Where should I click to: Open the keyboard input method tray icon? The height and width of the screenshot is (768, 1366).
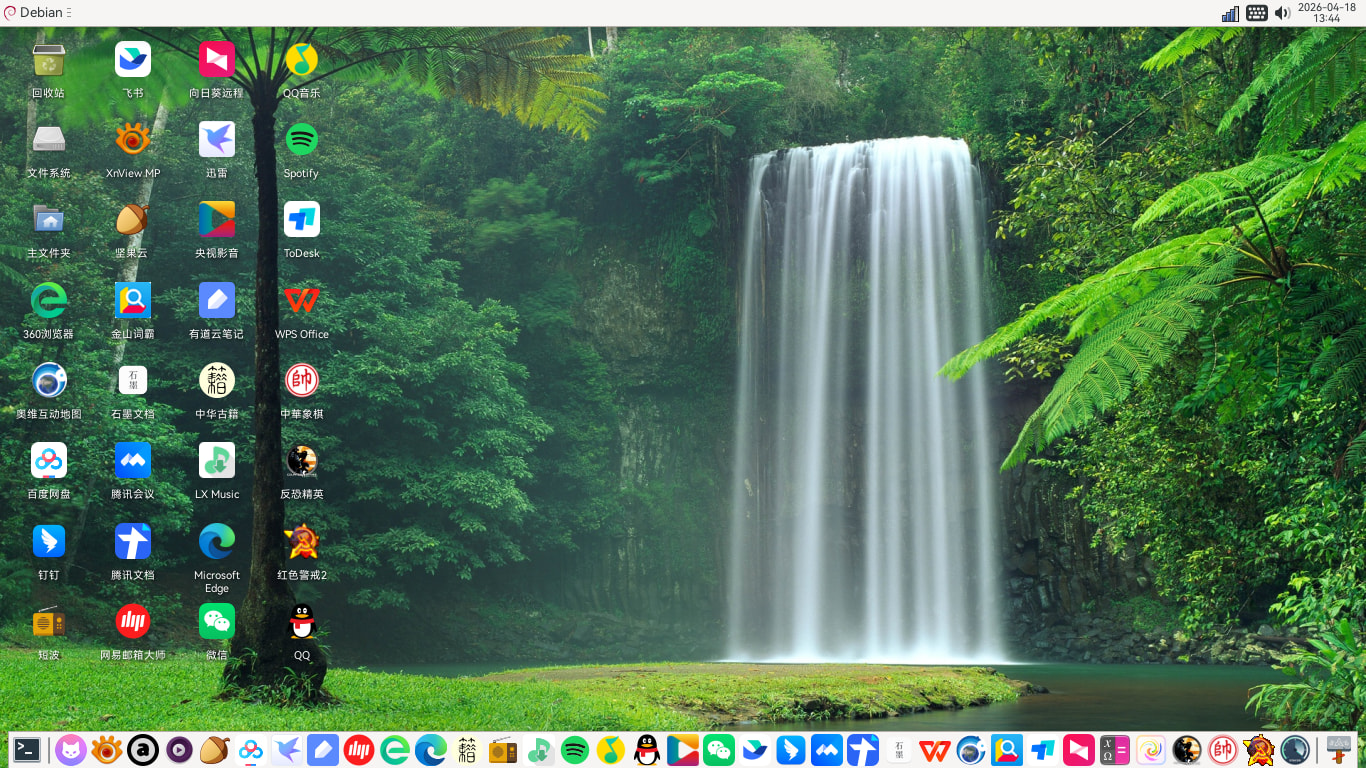click(x=1257, y=13)
